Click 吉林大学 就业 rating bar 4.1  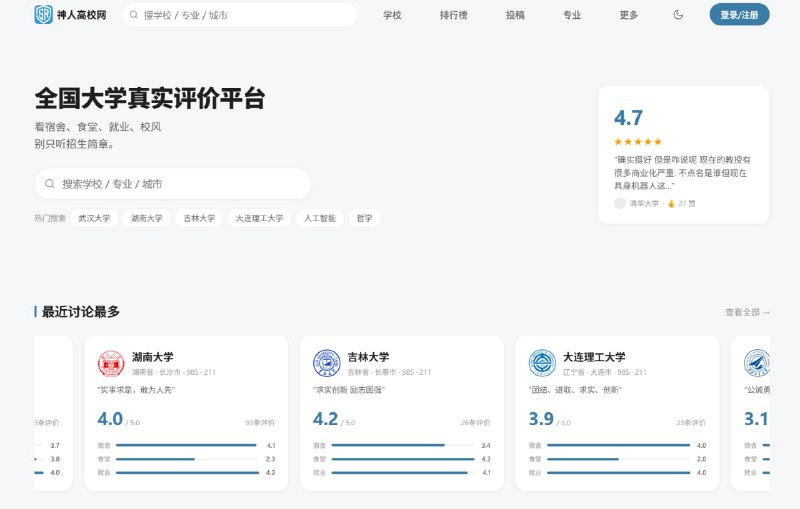click(x=402, y=473)
